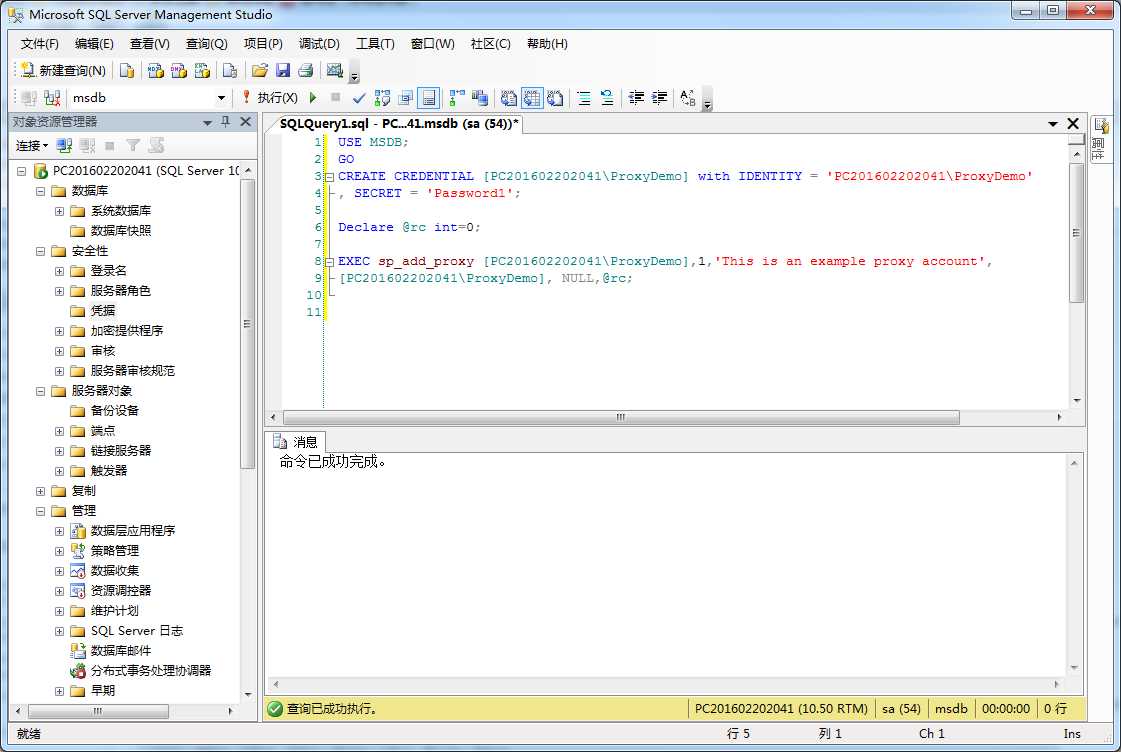Click the Increase Indent icon
This screenshot has height=752, width=1121.
659,98
